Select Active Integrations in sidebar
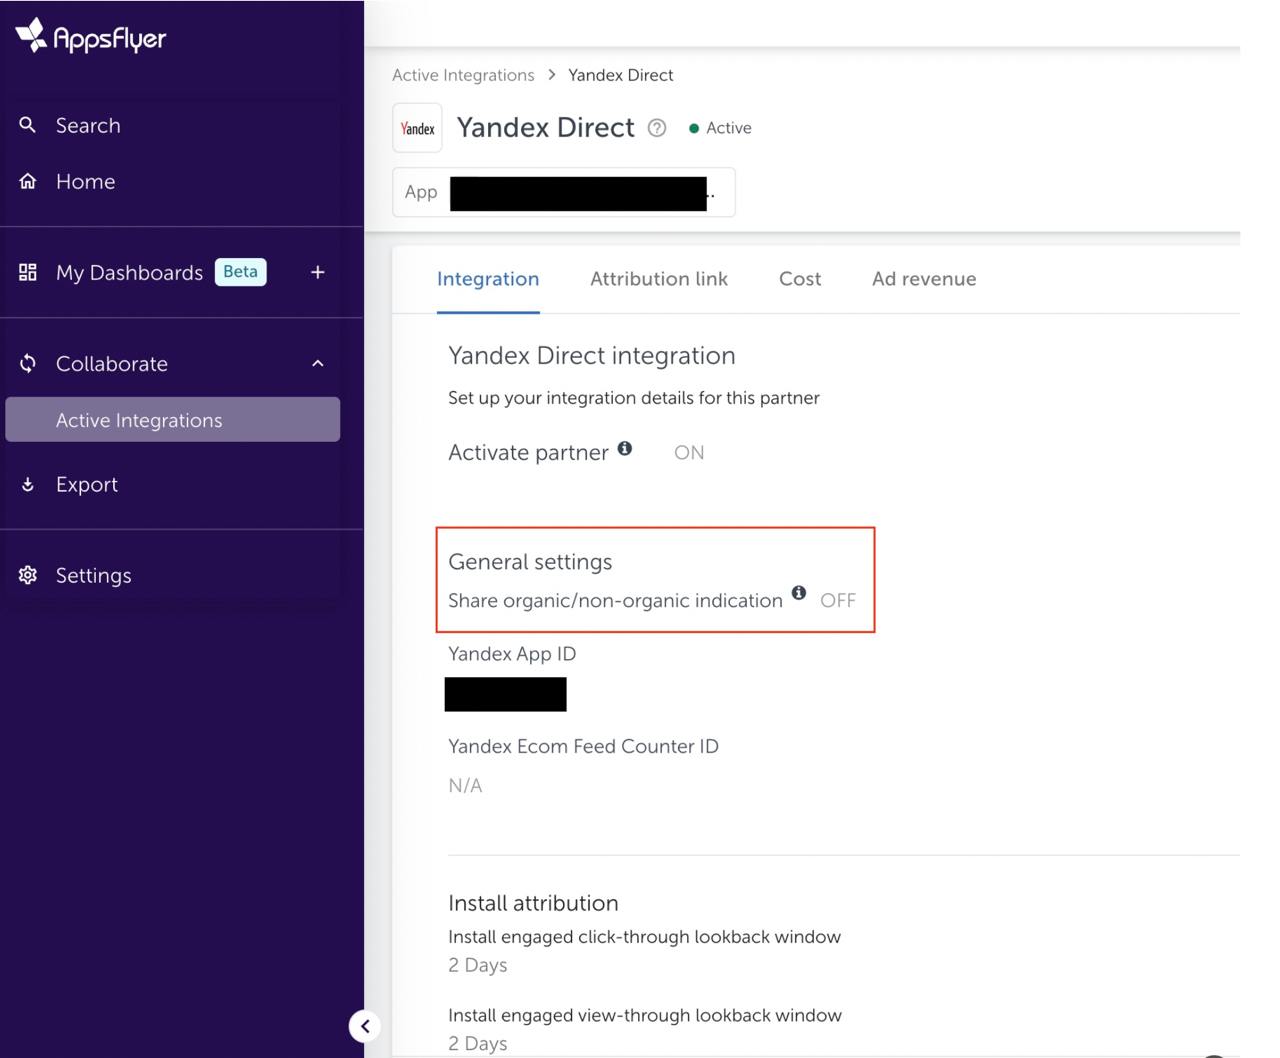Viewport: 1280px width, 1058px height. pos(172,420)
